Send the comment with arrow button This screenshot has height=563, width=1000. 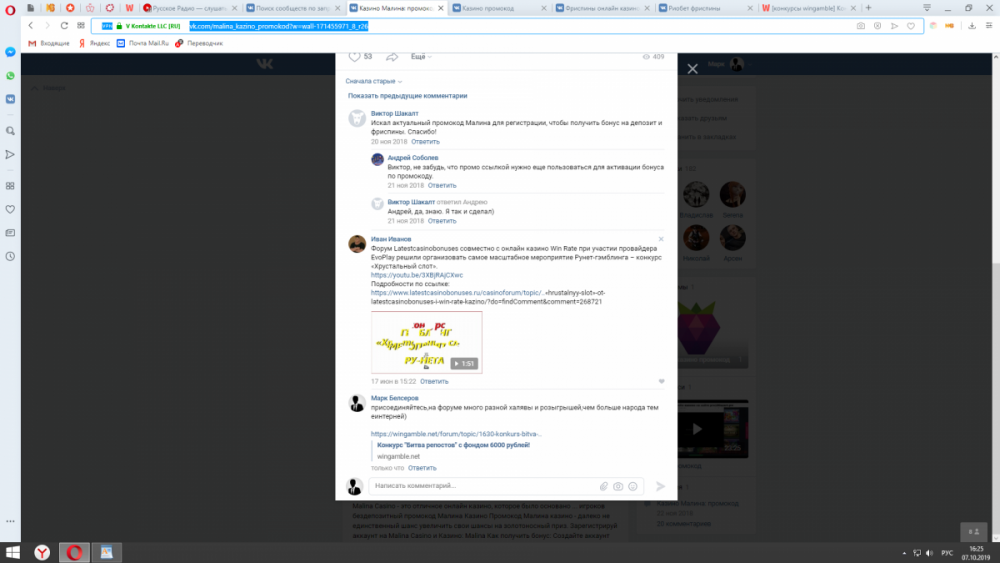tap(661, 486)
